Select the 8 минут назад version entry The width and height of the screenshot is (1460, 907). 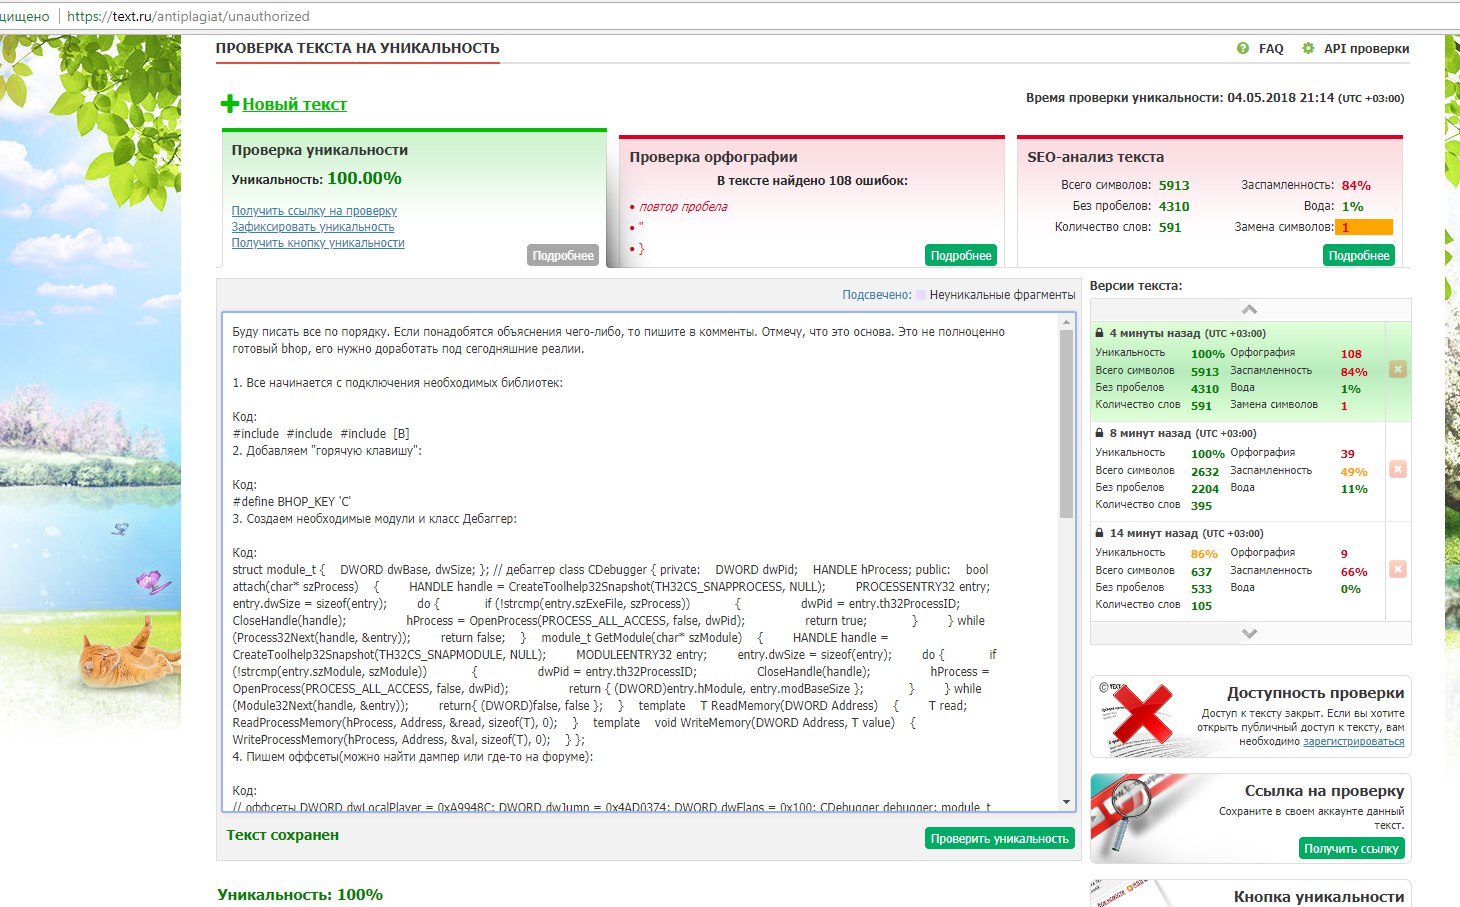point(1237,471)
